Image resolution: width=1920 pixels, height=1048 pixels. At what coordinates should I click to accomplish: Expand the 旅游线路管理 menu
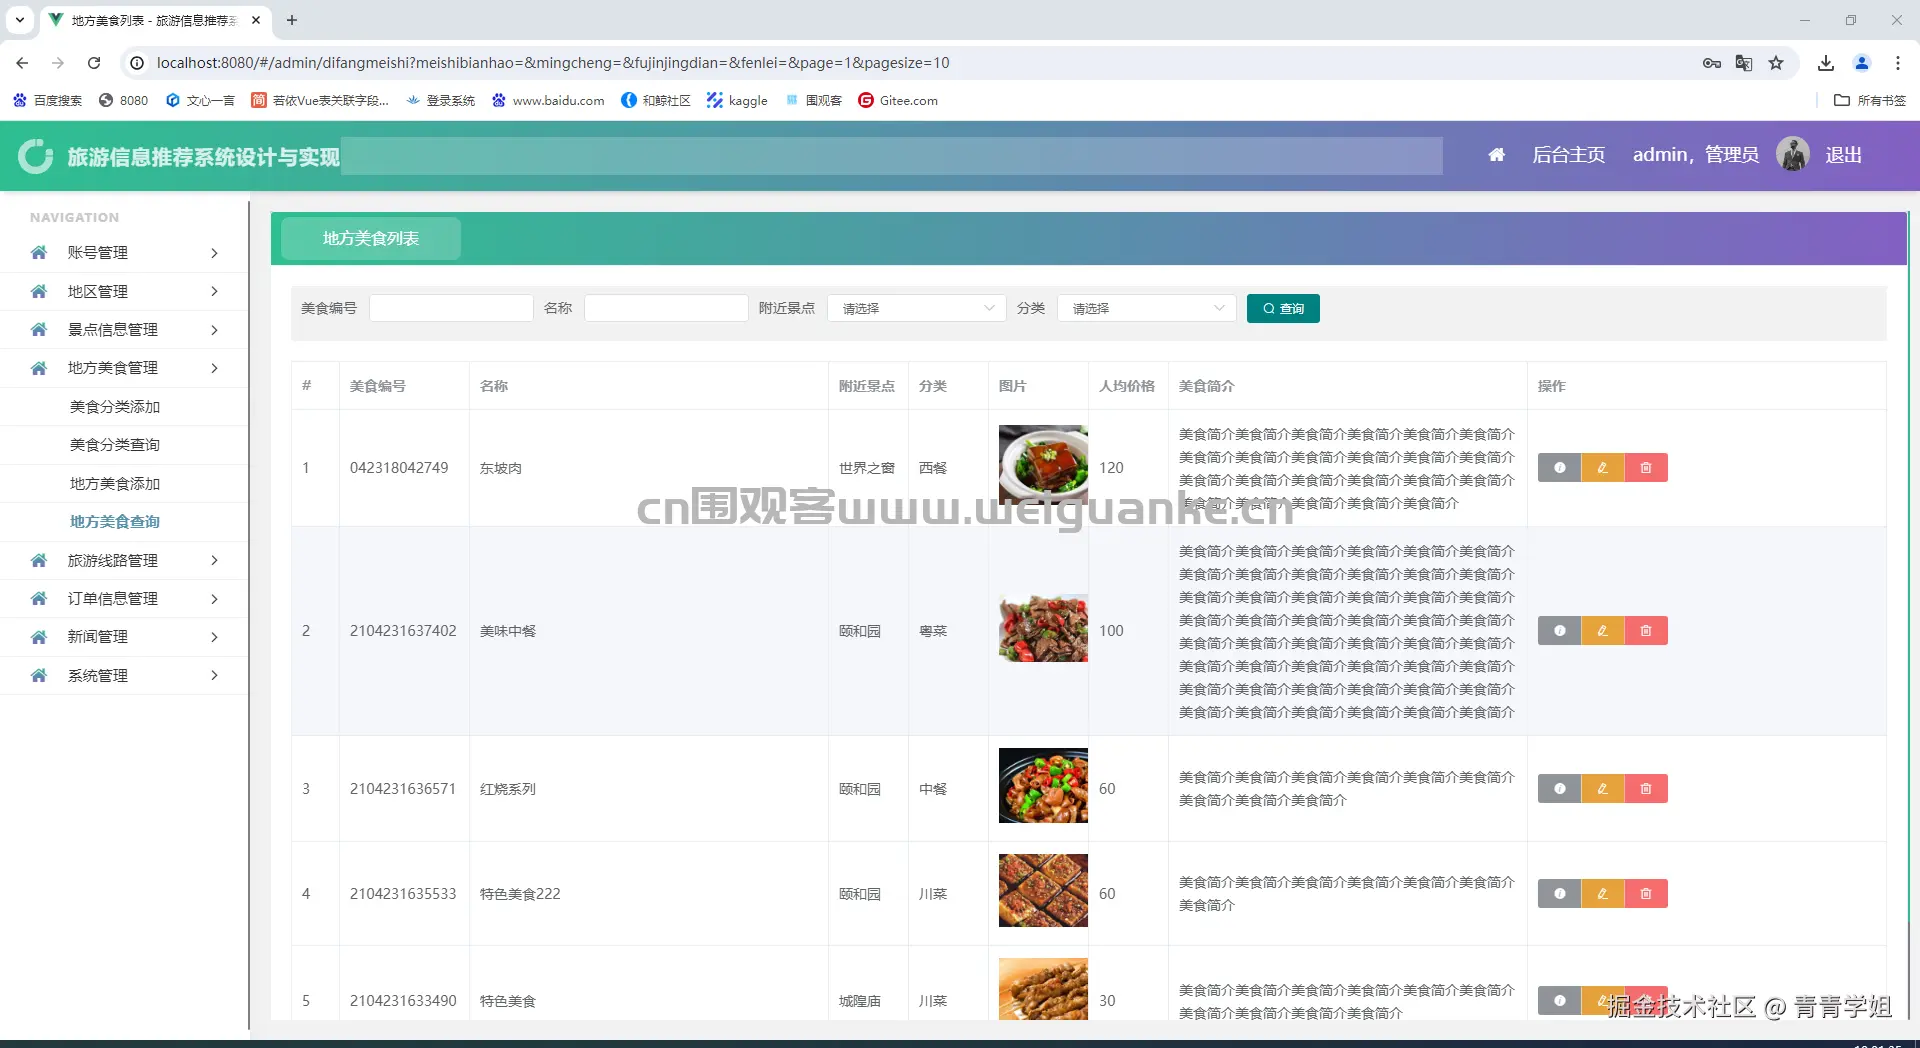click(x=124, y=561)
